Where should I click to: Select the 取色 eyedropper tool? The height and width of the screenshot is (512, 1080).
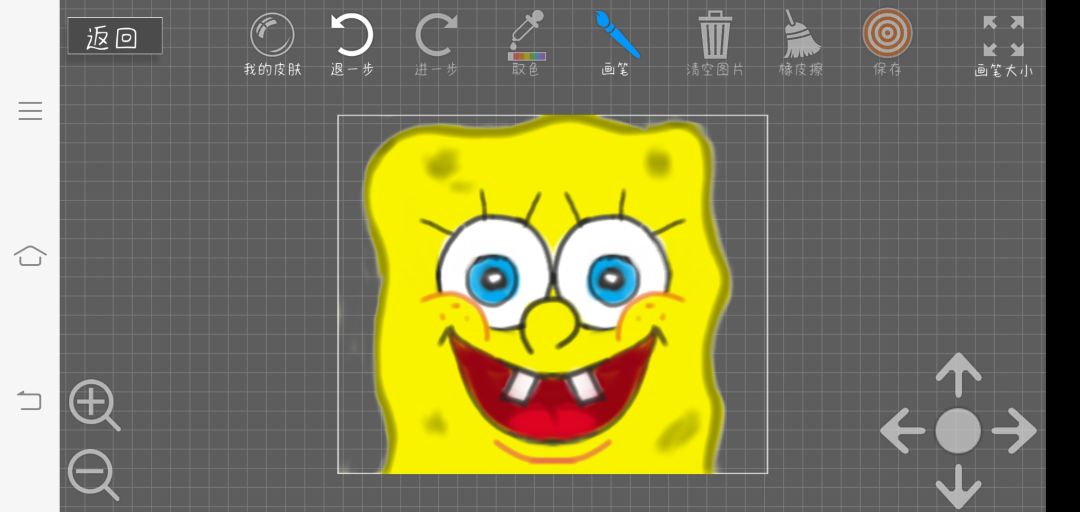(526, 43)
